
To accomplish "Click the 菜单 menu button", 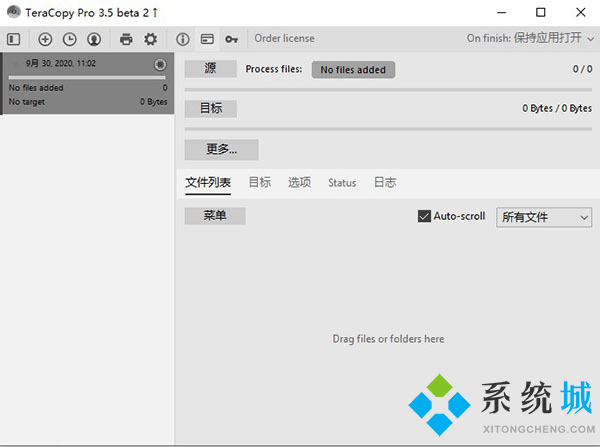I will (215, 216).
